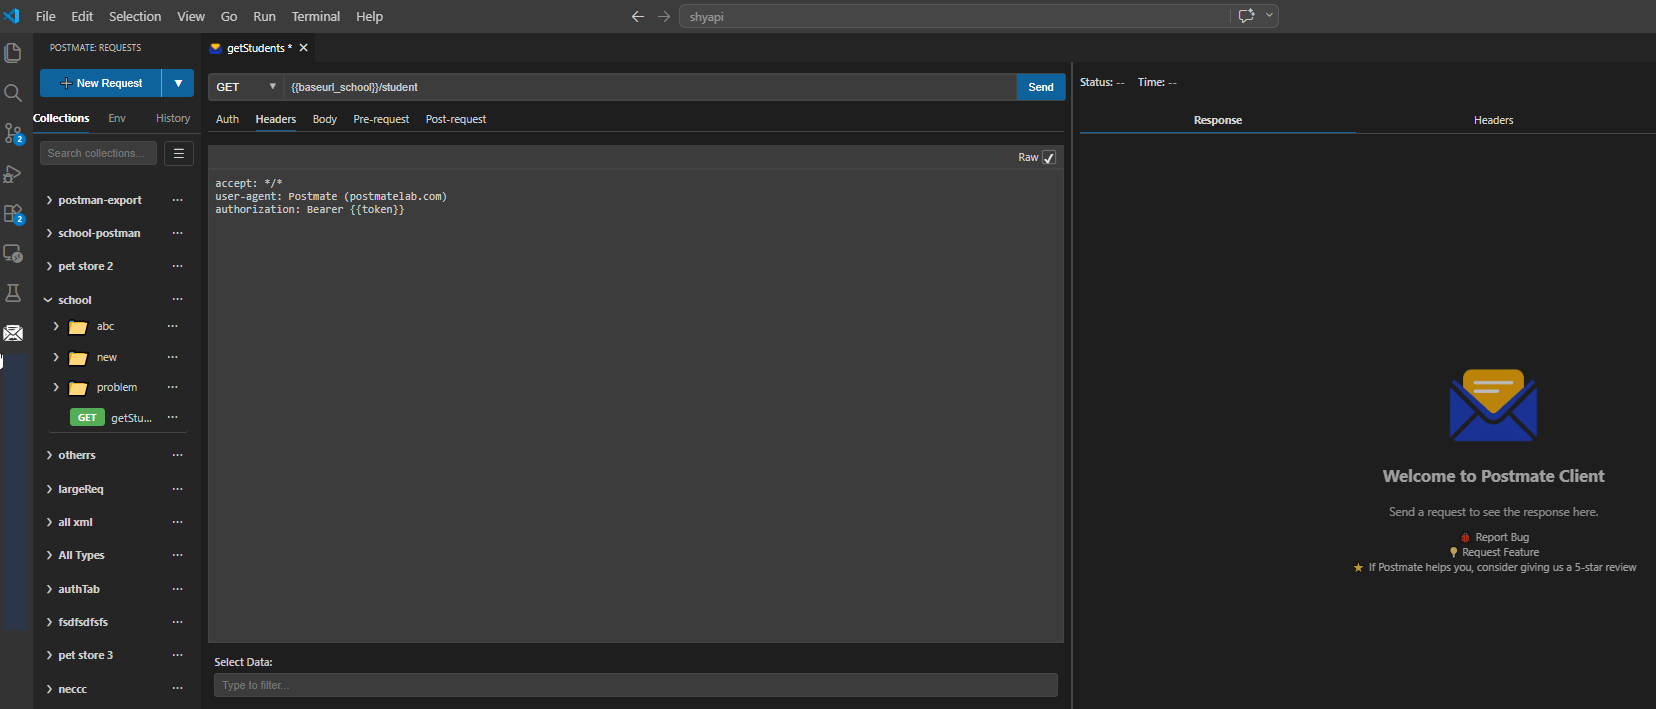The height and width of the screenshot is (709, 1656).
Task: Switch to the Auth tab
Action: (x=227, y=119)
